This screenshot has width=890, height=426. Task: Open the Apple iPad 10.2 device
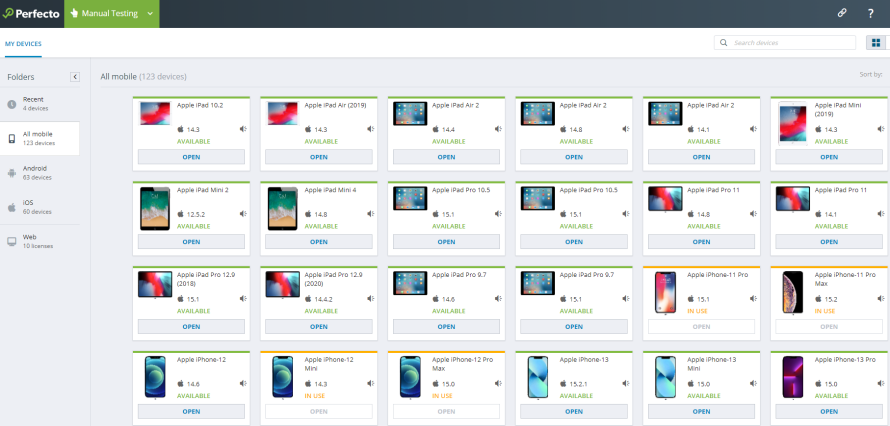click(x=191, y=157)
